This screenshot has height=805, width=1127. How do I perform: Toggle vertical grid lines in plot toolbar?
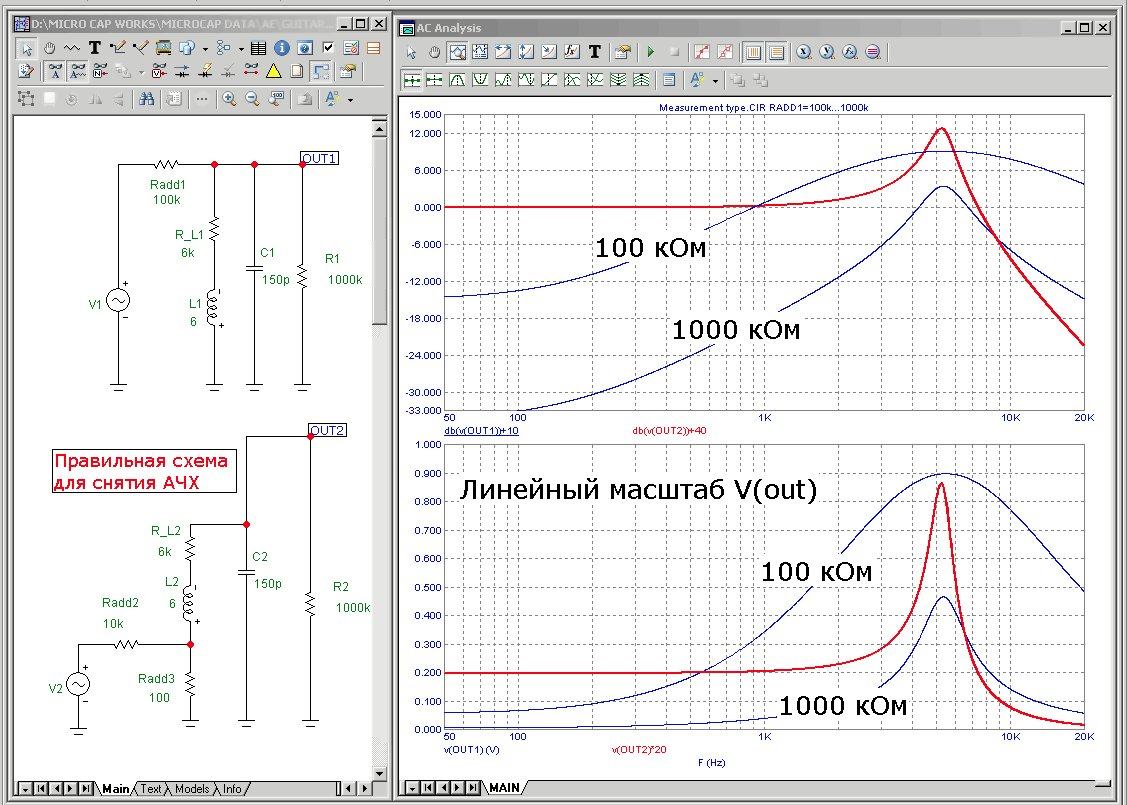(x=753, y=52)
